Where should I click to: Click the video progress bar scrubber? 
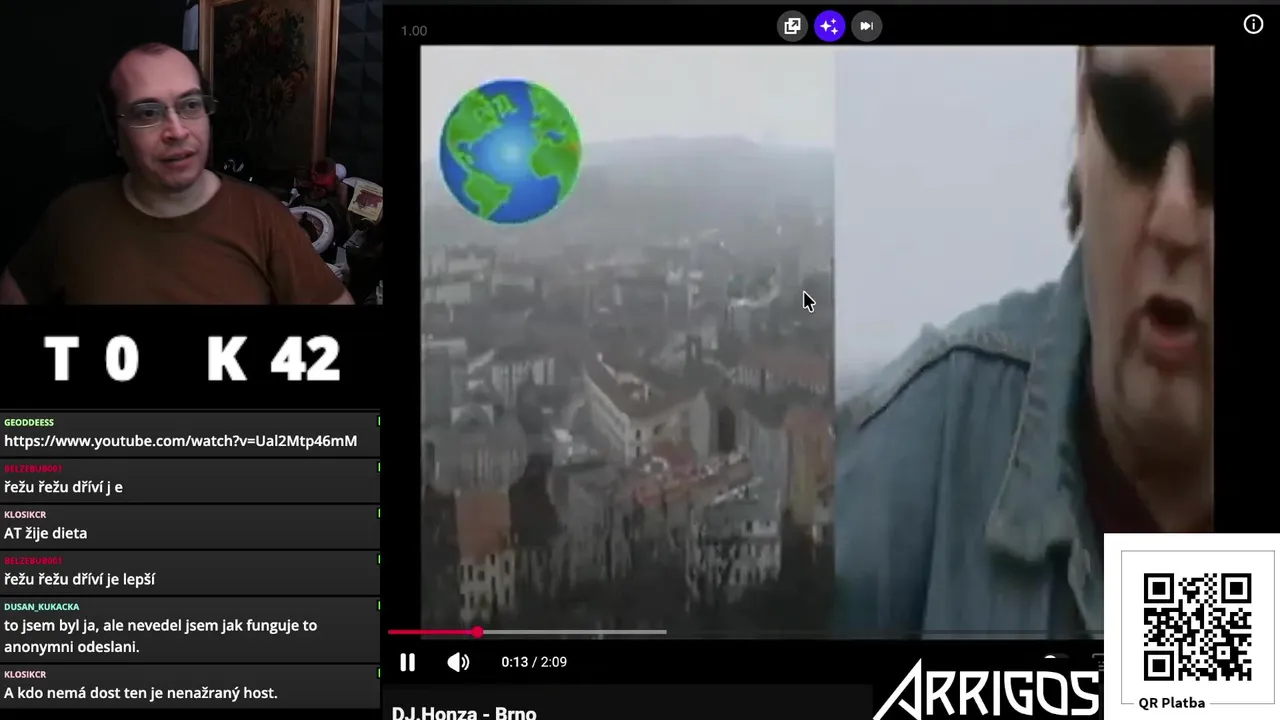tap(478, 632)
